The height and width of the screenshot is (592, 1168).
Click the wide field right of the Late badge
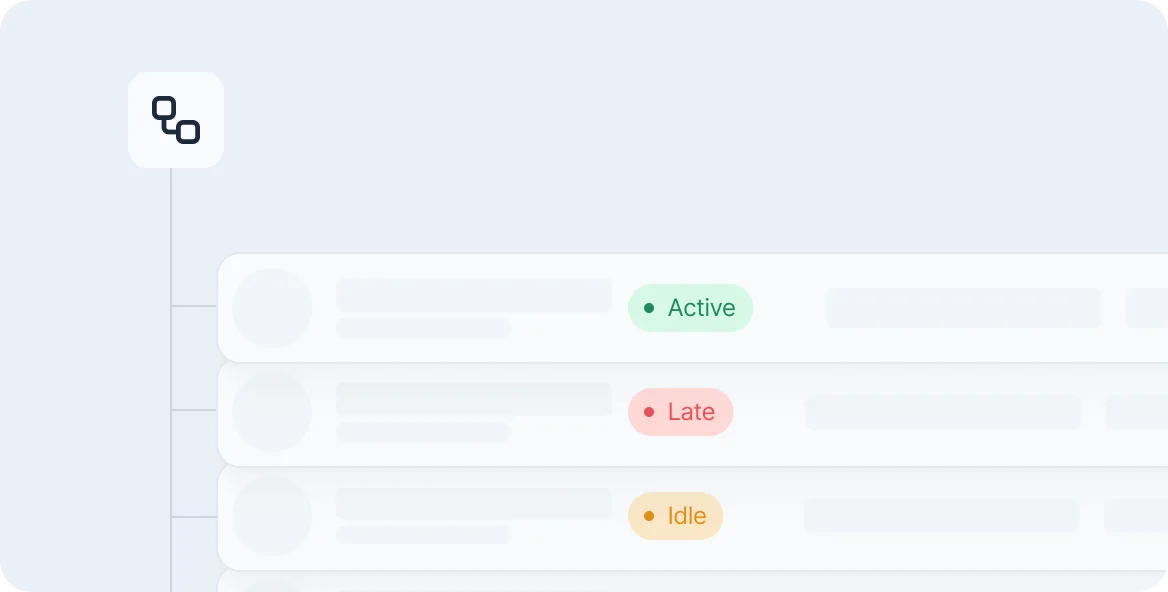[943, 412]
